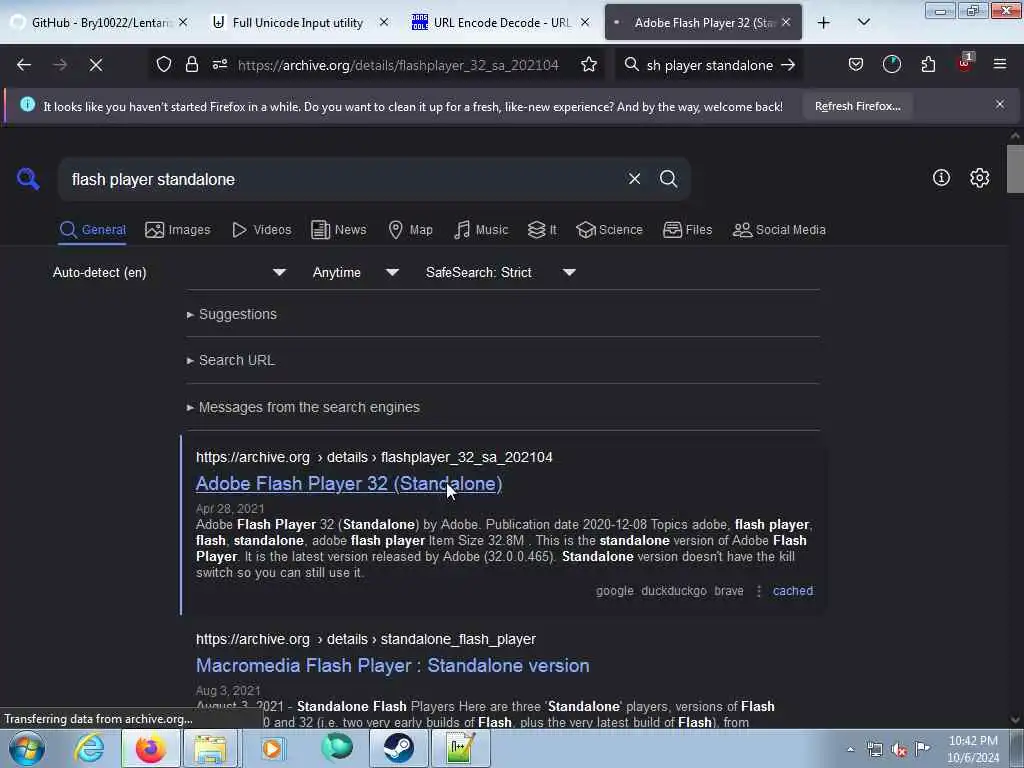This screenshot has width=1024, height=768.
Task: Go back using the browser back arrow
Action: pos(24,65)
